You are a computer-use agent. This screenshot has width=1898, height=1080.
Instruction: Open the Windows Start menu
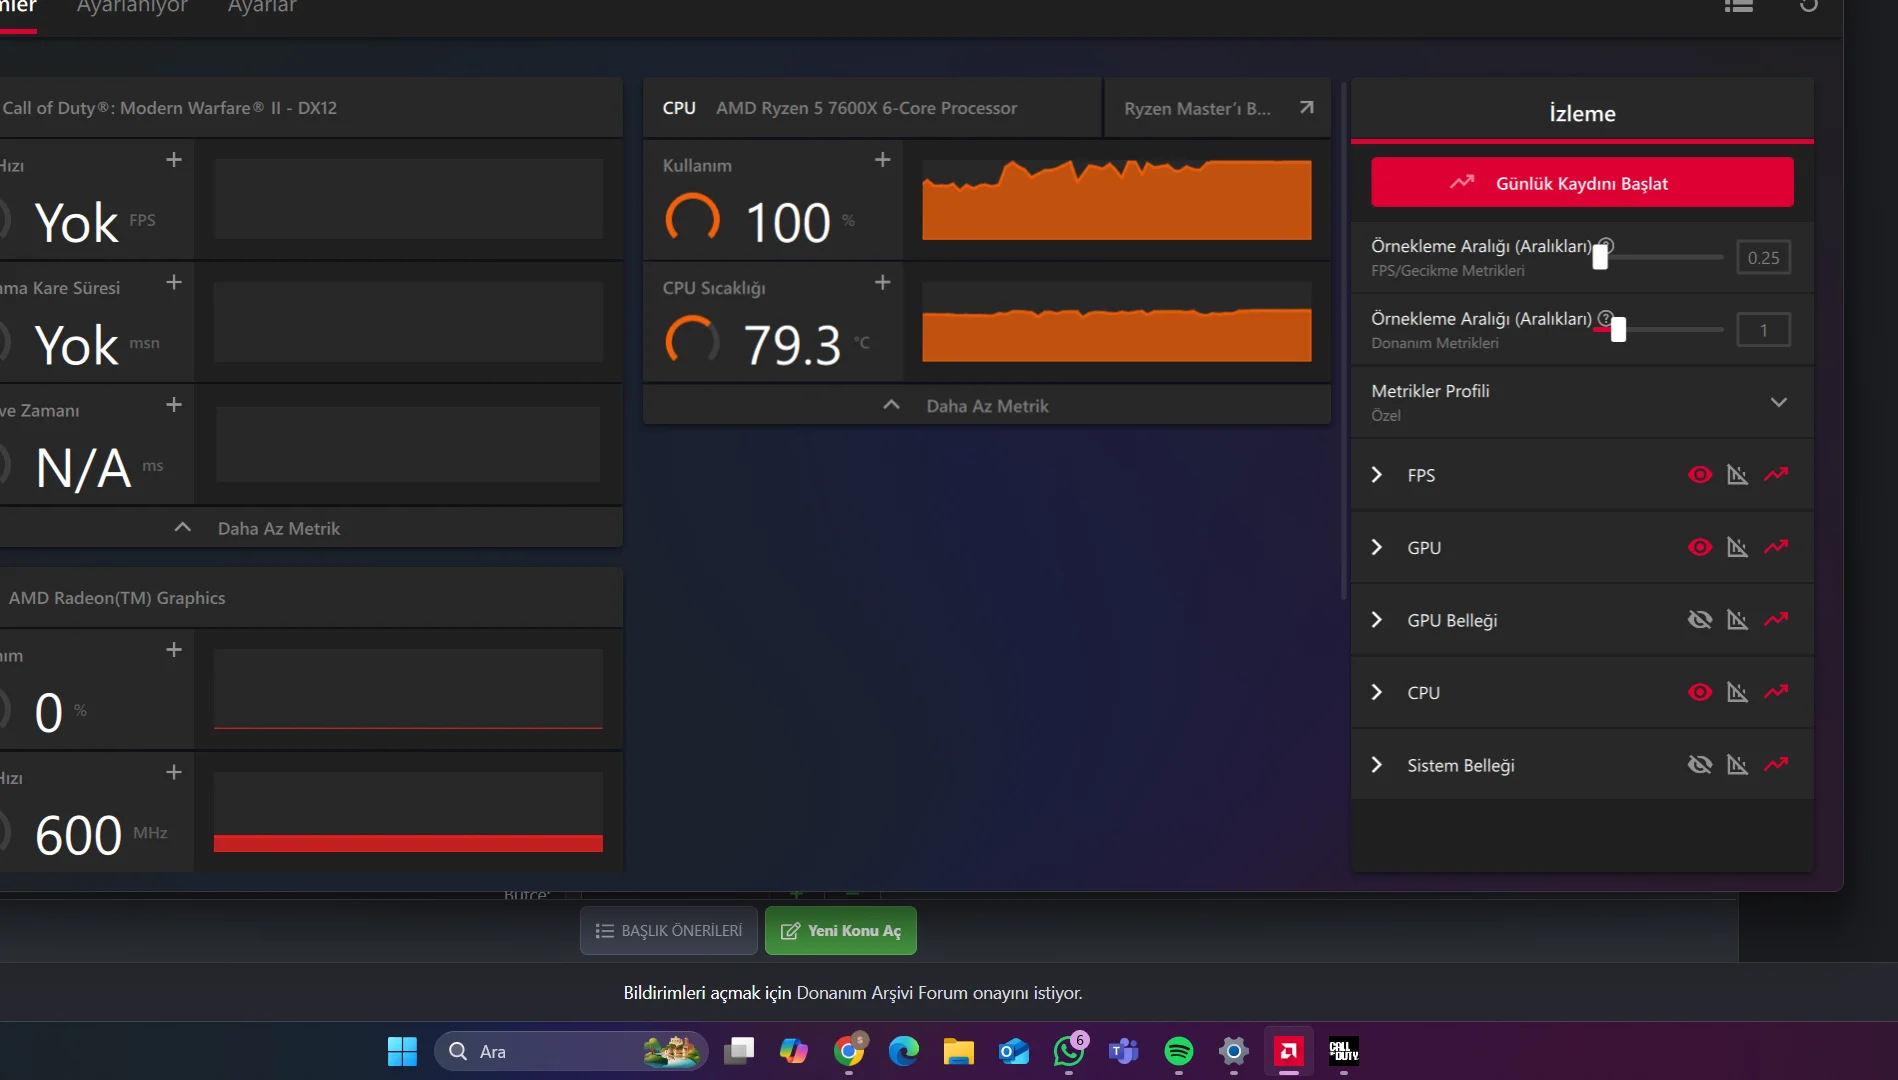(402, 1051)
